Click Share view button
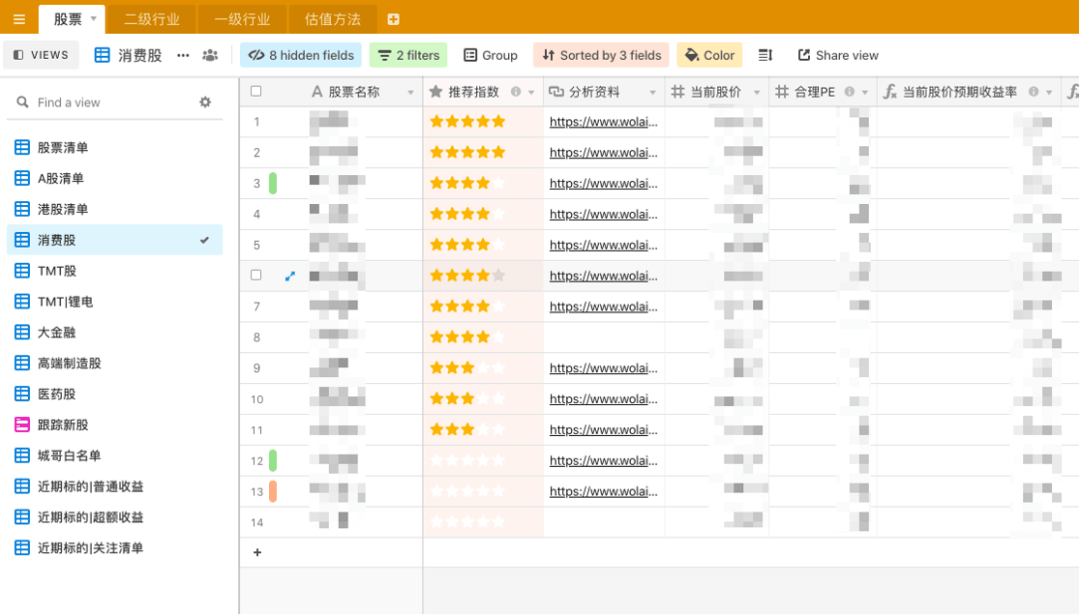 [x=838, y=55]
